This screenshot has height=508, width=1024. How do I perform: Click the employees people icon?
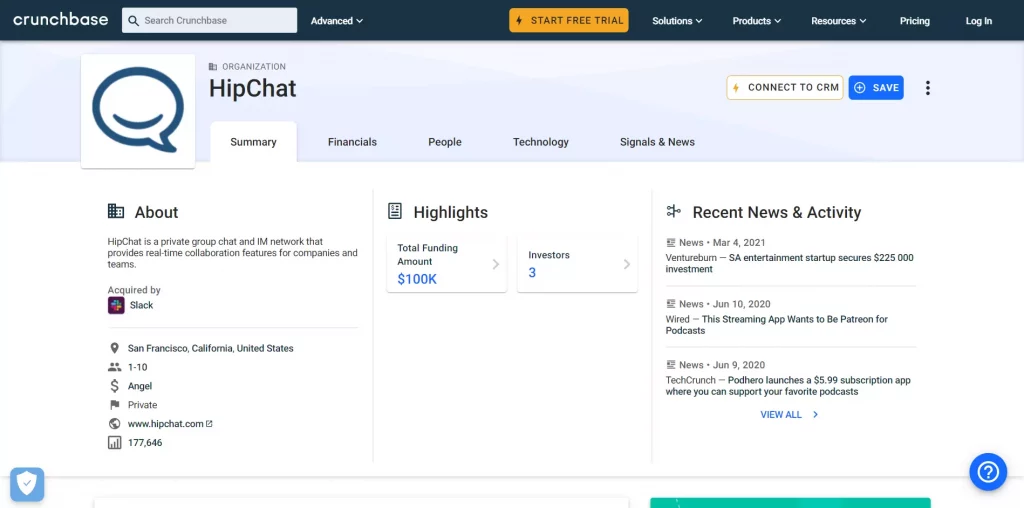[x=114, y=367]
